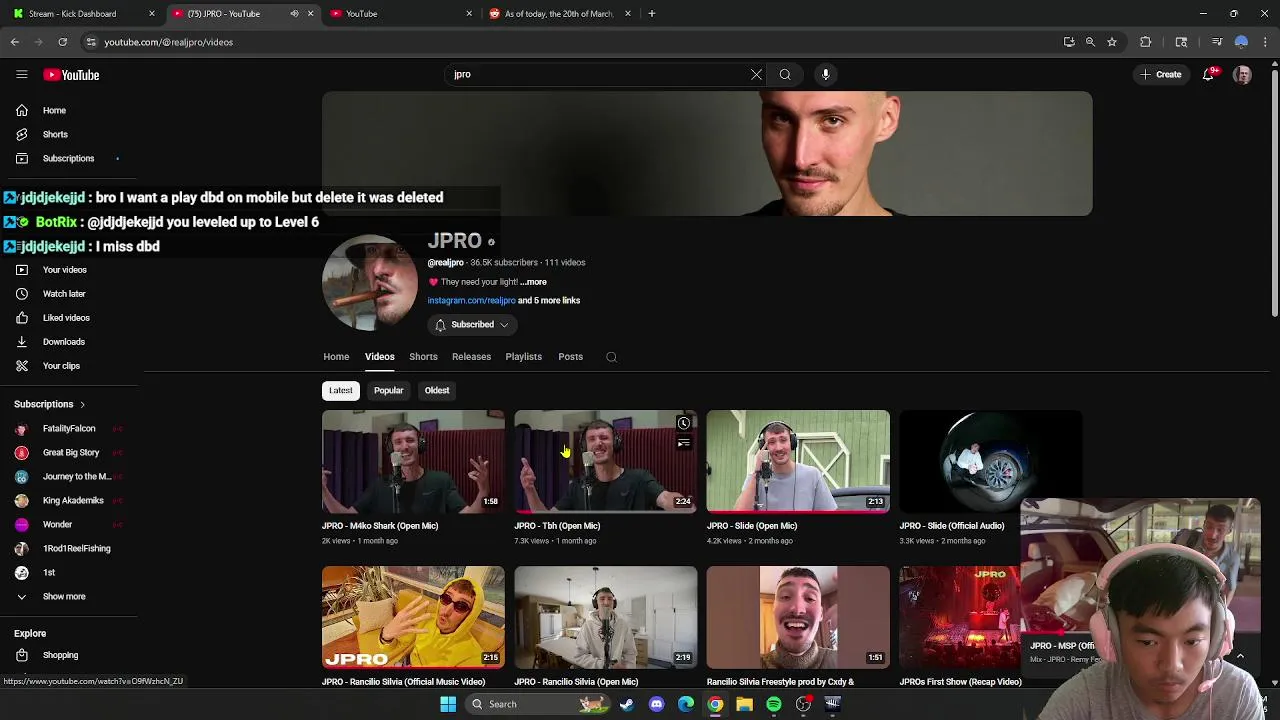This screenshot has width=1280, height=720.
Task: Reload the page
Action: pyautogui.click(x=62, y=42)
